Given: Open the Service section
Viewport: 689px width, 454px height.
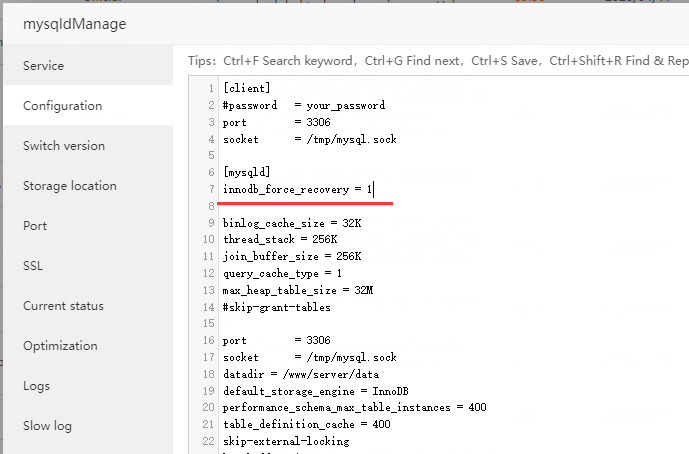Looking at the screenshot, I should click(x=44, y=66).
